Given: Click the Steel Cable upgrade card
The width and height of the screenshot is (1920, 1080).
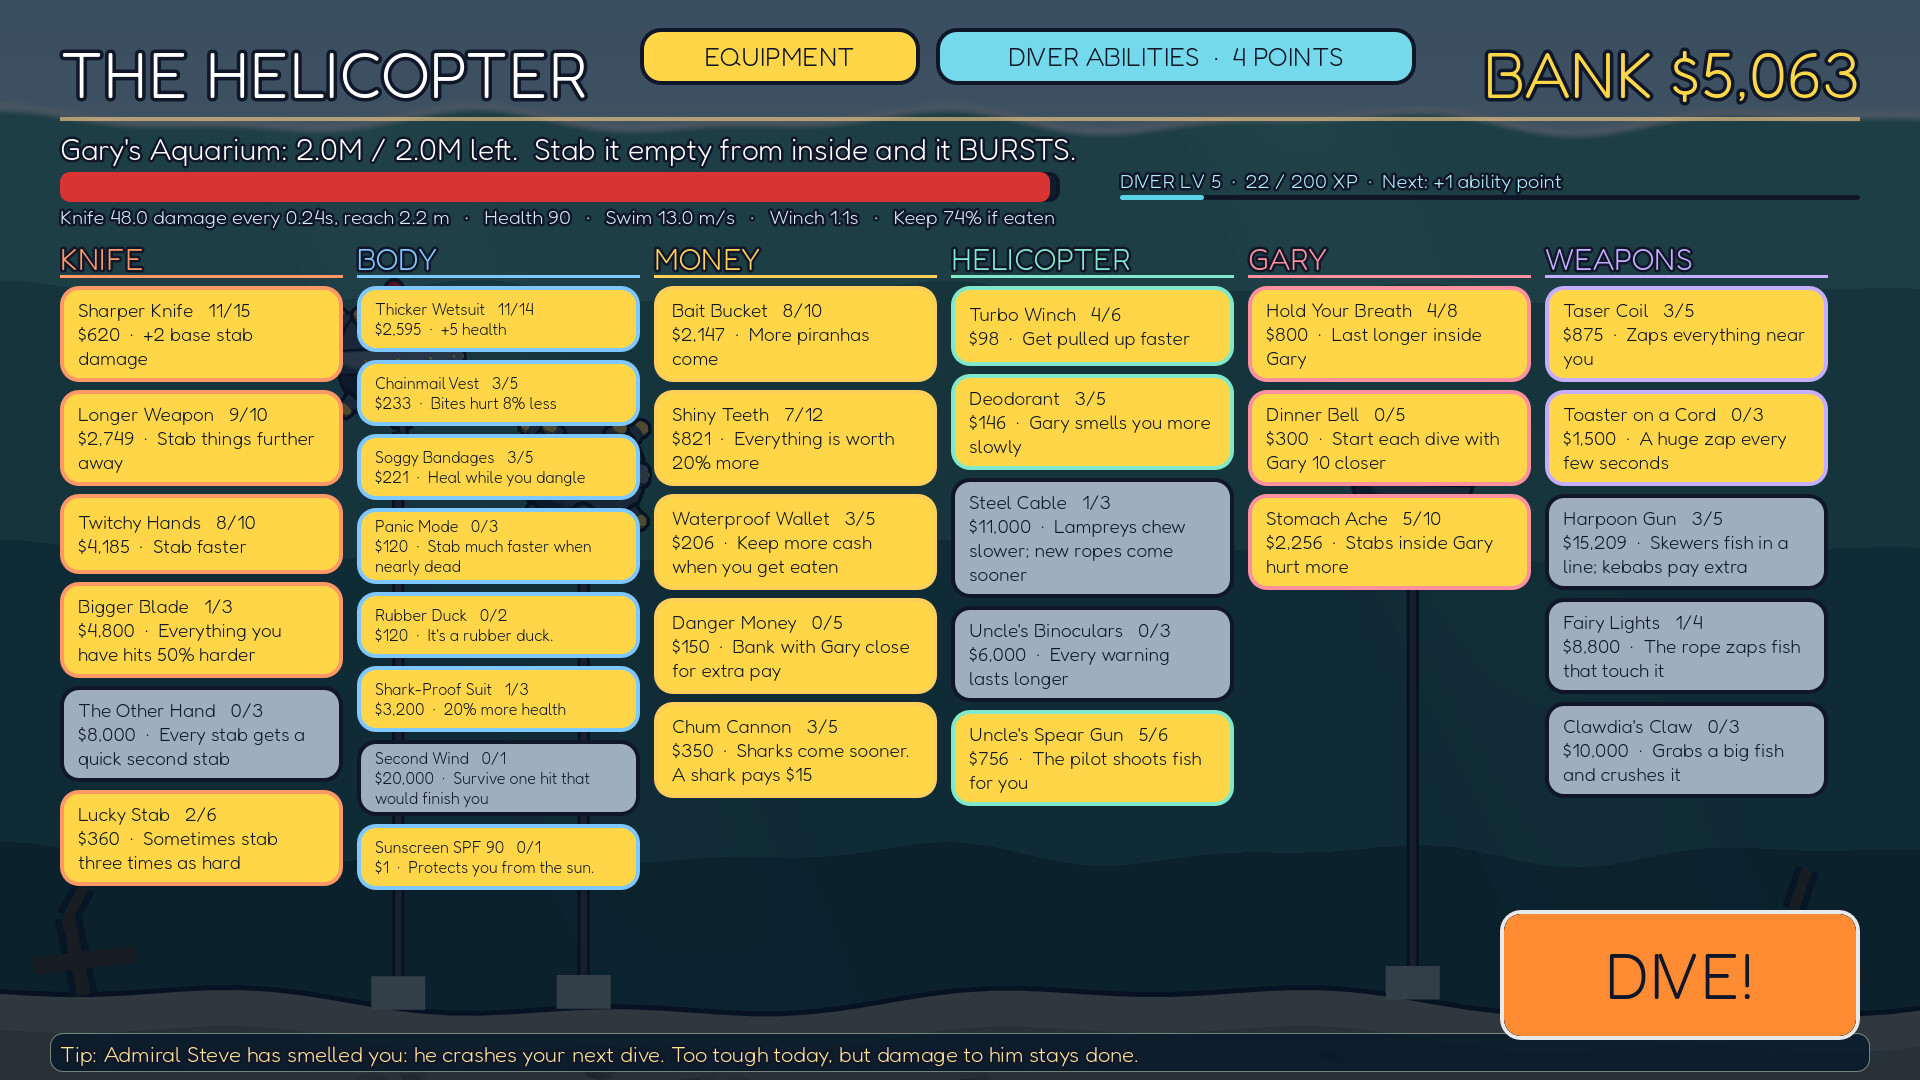Looking at the screenshot, I should (1092, 538).
